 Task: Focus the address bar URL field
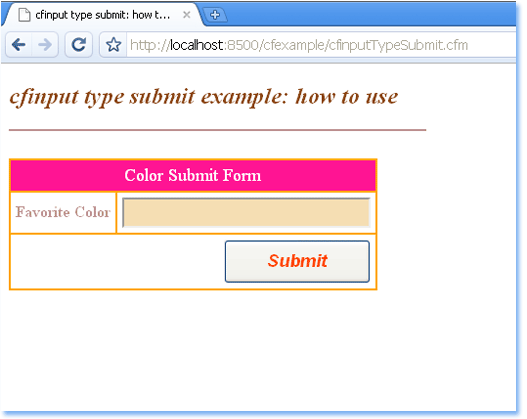[321, 45]
